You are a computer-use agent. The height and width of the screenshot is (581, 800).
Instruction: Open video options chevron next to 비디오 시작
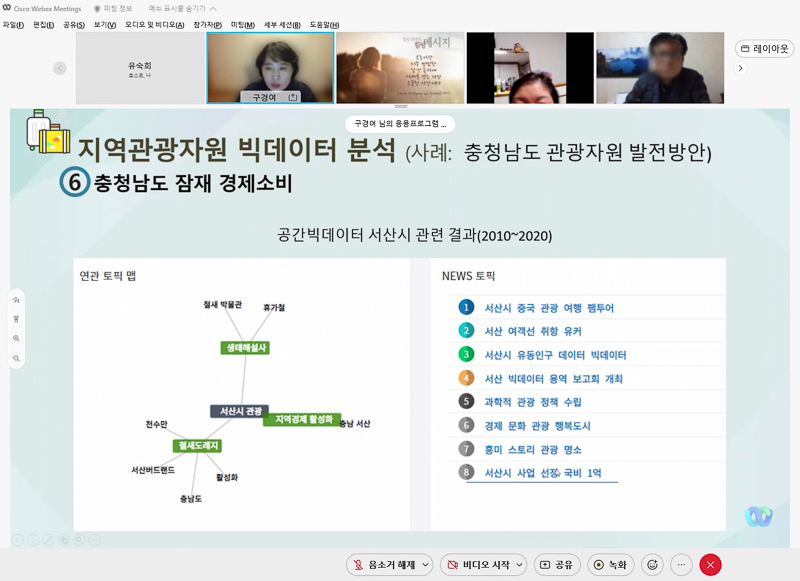tap(519, 564)
